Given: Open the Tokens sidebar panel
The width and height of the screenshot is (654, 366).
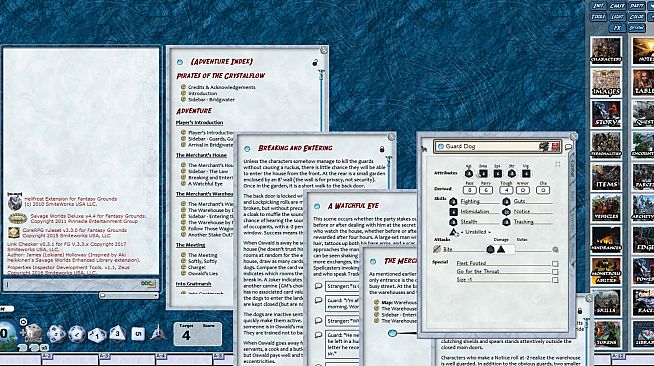Looking at the screenshot, I should coord(606,333).
